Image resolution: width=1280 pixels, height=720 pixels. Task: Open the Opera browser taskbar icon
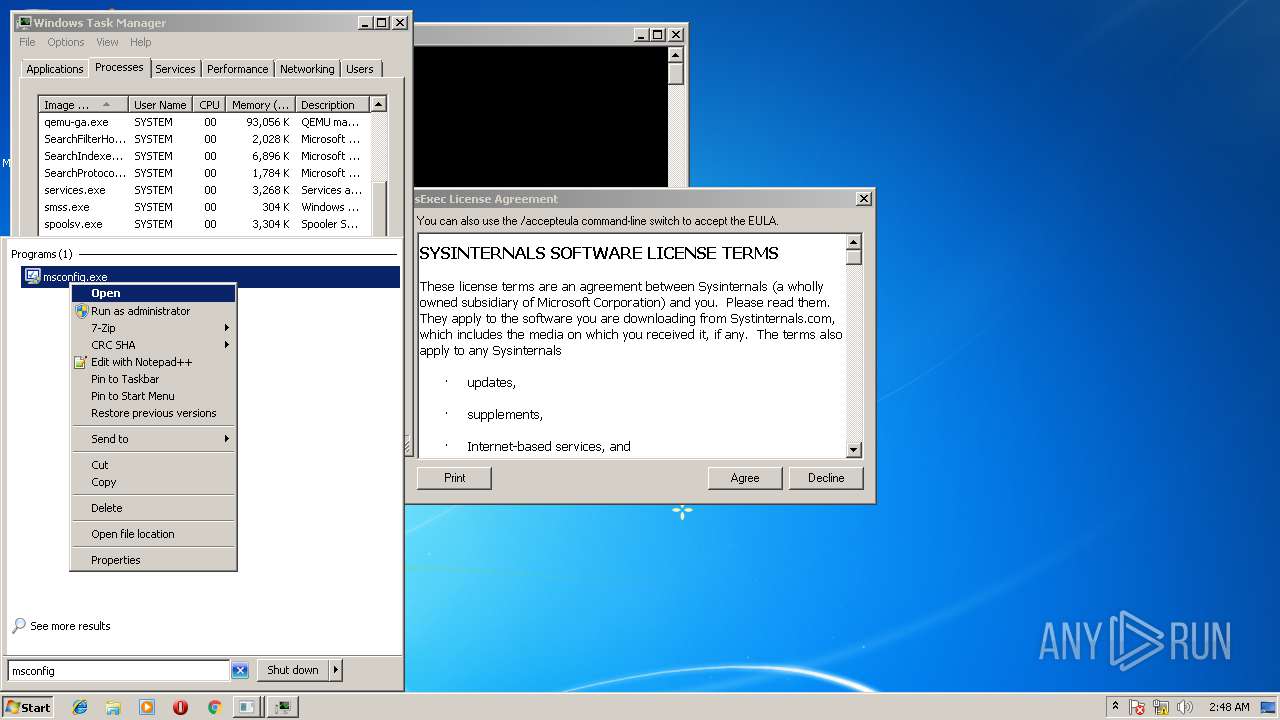tap(180, 707)
